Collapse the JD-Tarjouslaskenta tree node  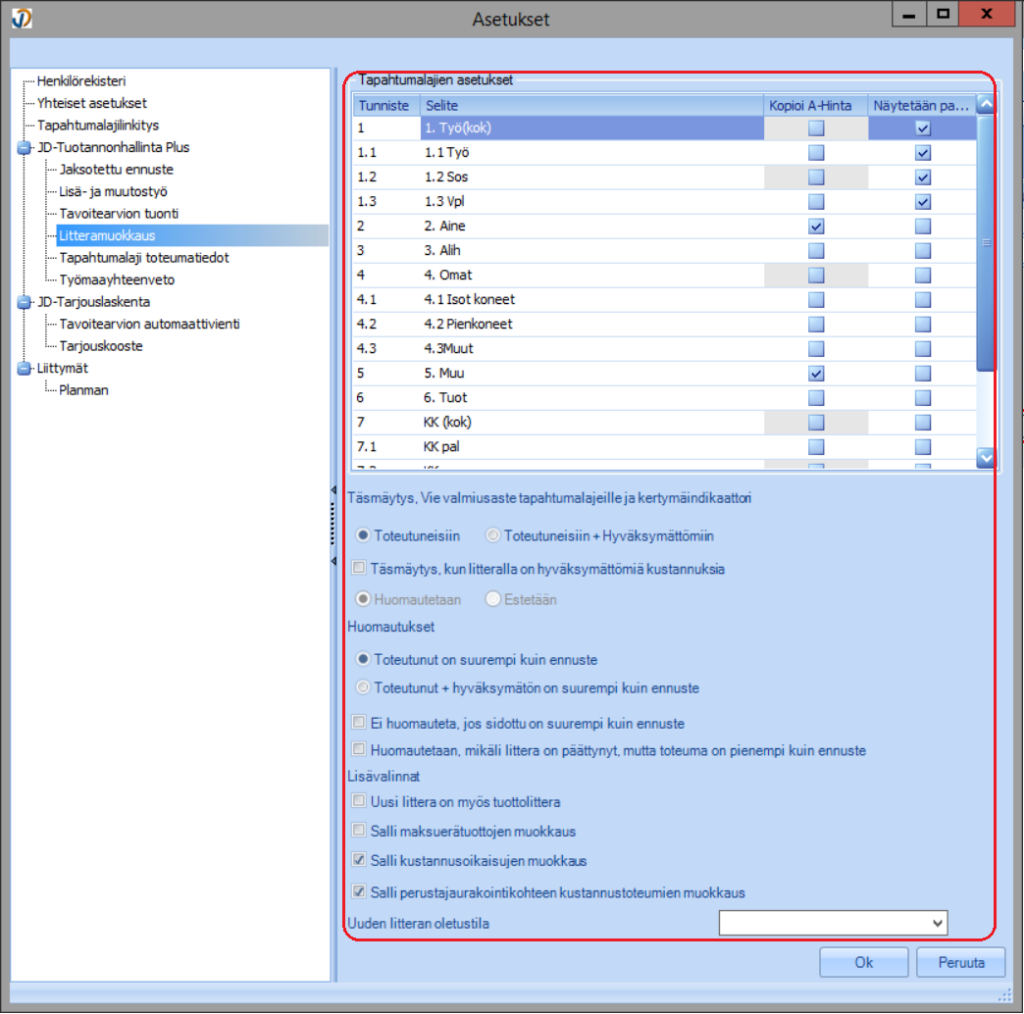(x=23, y=302)
